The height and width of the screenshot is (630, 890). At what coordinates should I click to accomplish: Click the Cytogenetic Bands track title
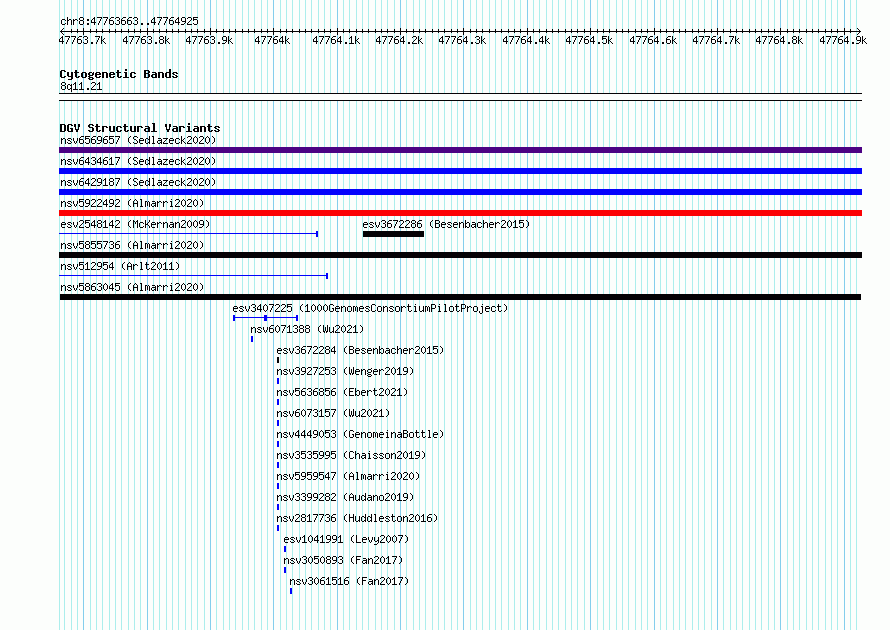(x=119, y=74)
